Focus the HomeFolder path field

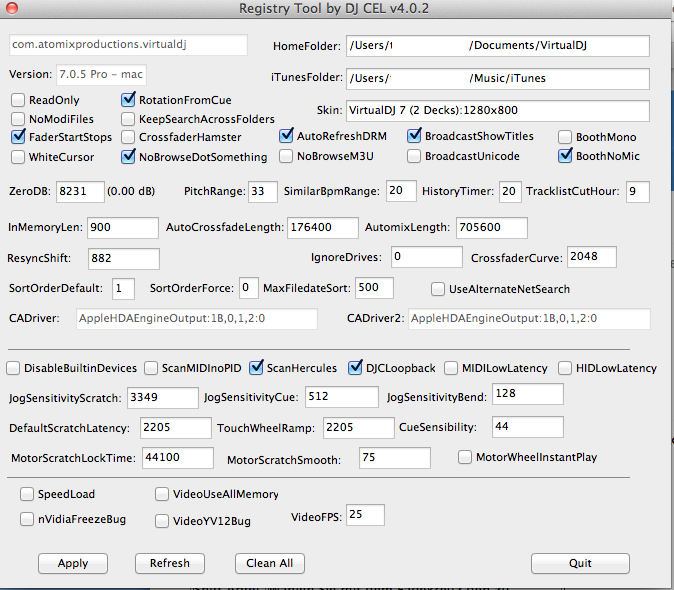498,46
